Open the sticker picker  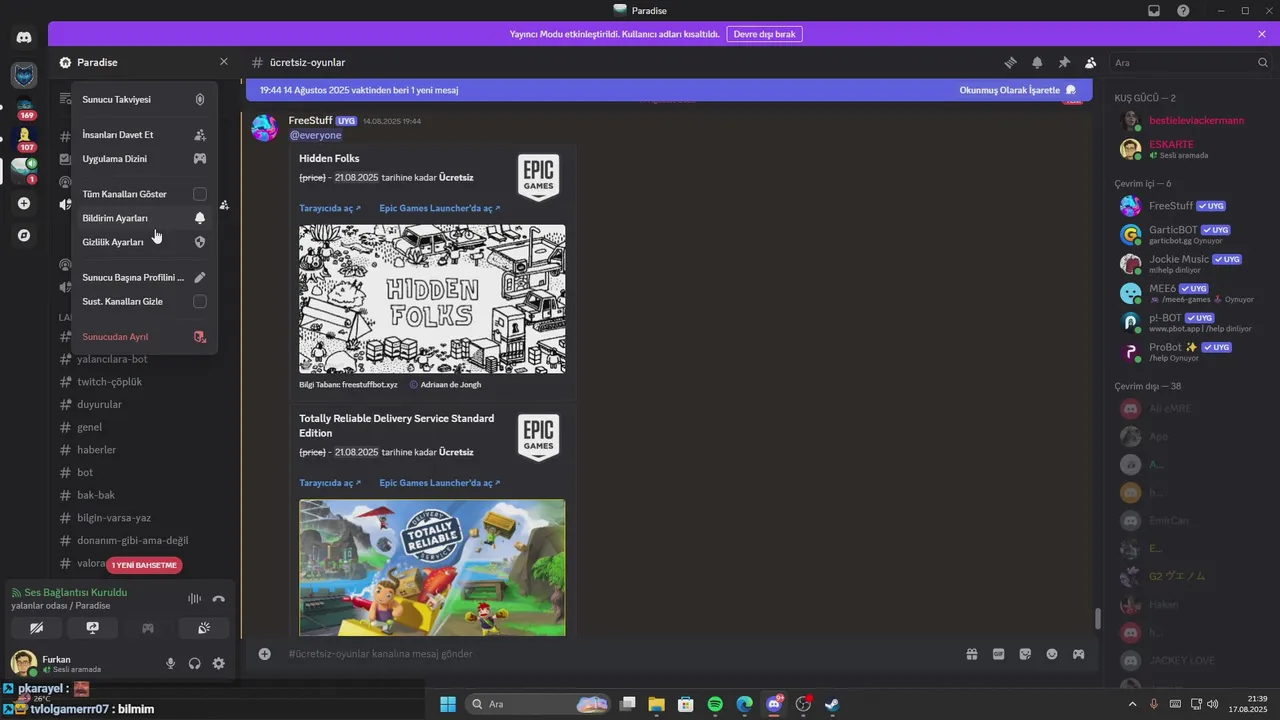point(1025,654)
